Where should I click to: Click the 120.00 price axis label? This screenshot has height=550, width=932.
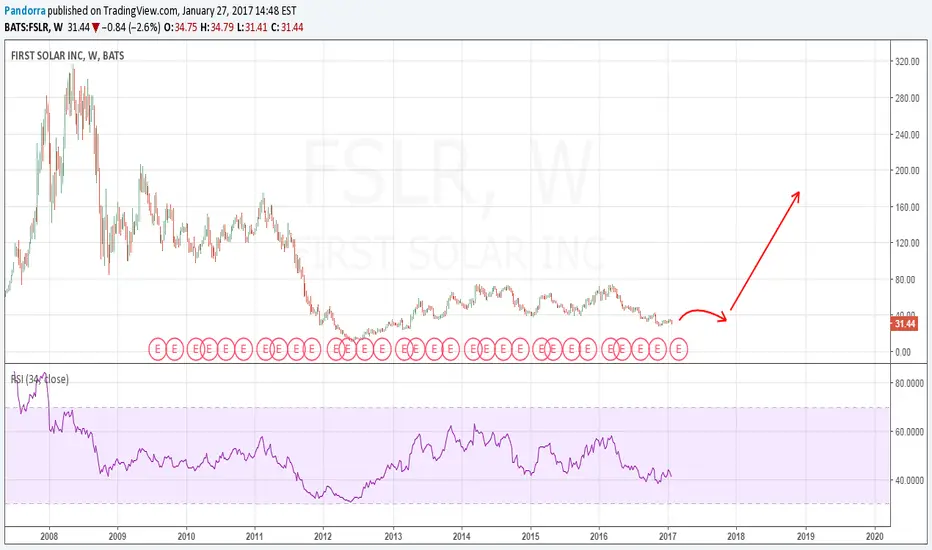(907, 243)
